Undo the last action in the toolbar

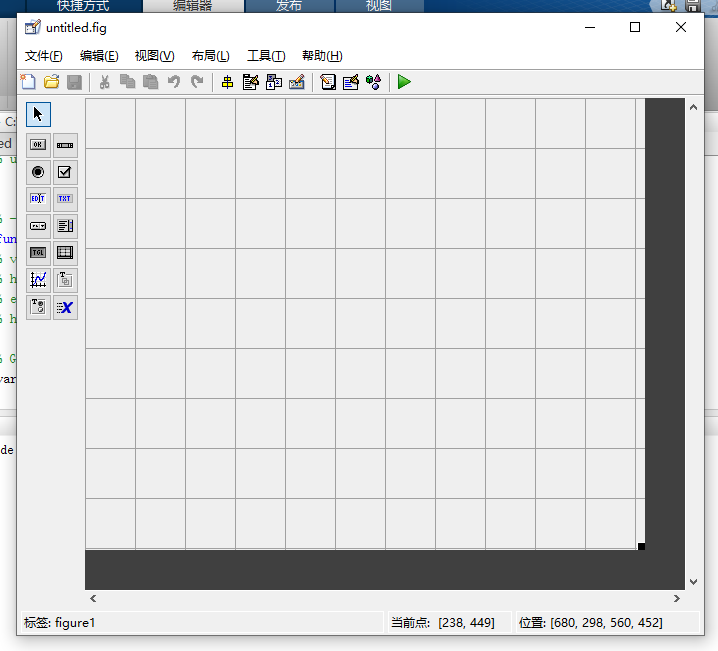(x=174, y=82)
